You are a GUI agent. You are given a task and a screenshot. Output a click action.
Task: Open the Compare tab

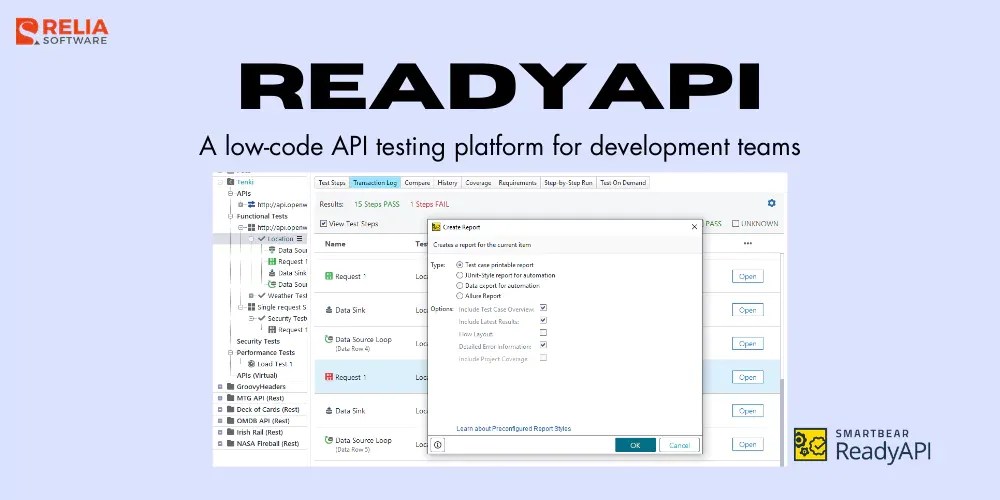point(417,183)
